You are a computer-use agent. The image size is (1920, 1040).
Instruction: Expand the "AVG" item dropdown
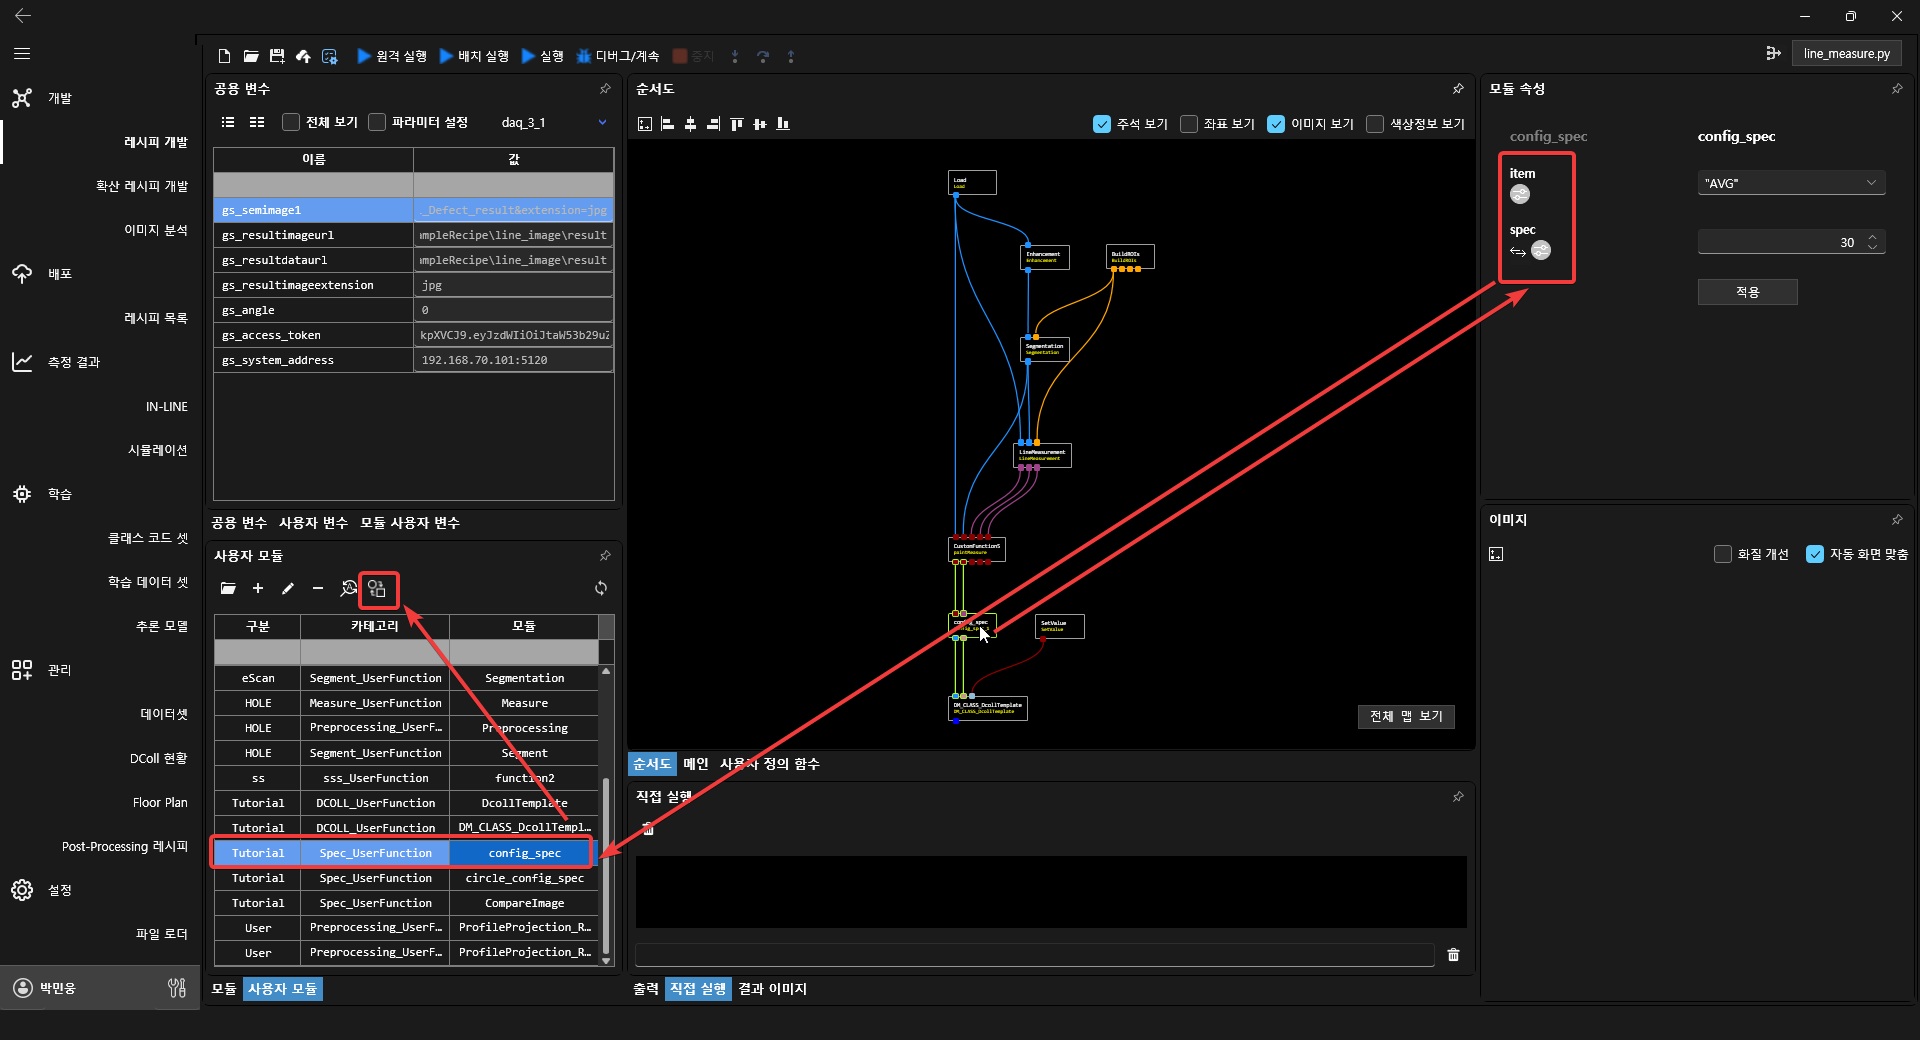[1871, 183]
